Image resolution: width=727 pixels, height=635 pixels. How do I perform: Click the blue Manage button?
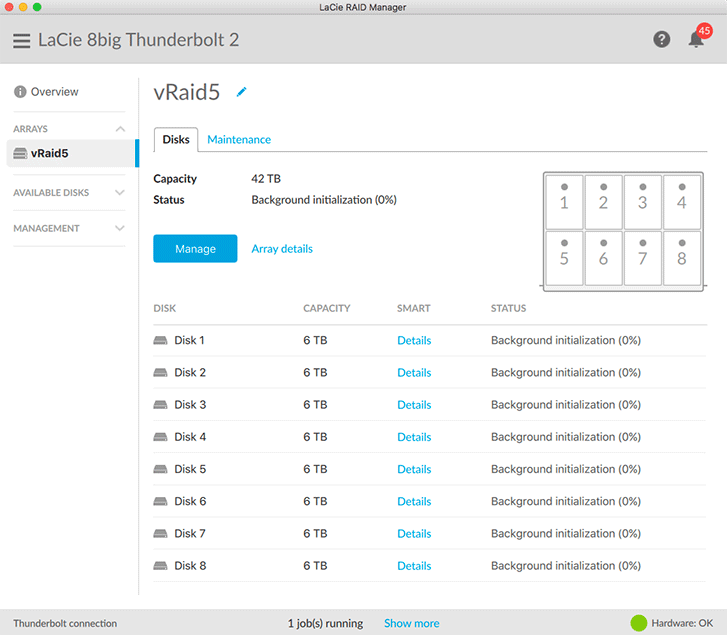(195, 248)
